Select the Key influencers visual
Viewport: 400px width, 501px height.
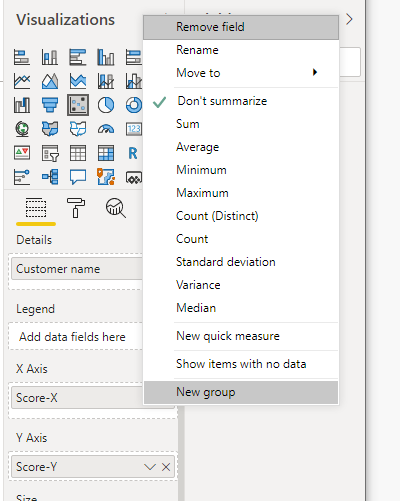[22, 177]
